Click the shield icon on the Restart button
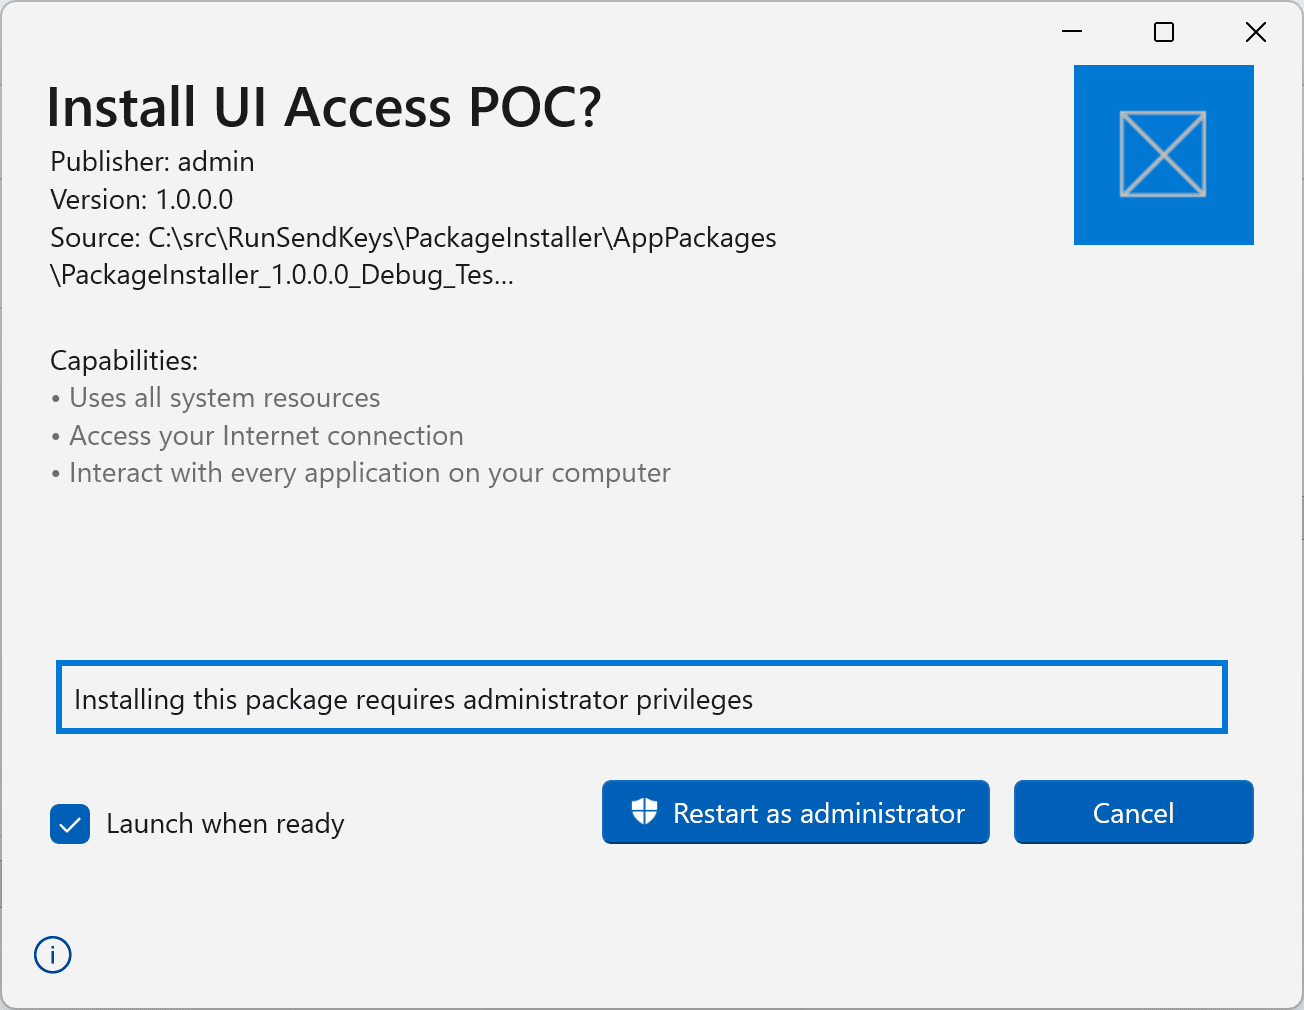Viewport: 1304px width, 1010px height. pos(645,811)
